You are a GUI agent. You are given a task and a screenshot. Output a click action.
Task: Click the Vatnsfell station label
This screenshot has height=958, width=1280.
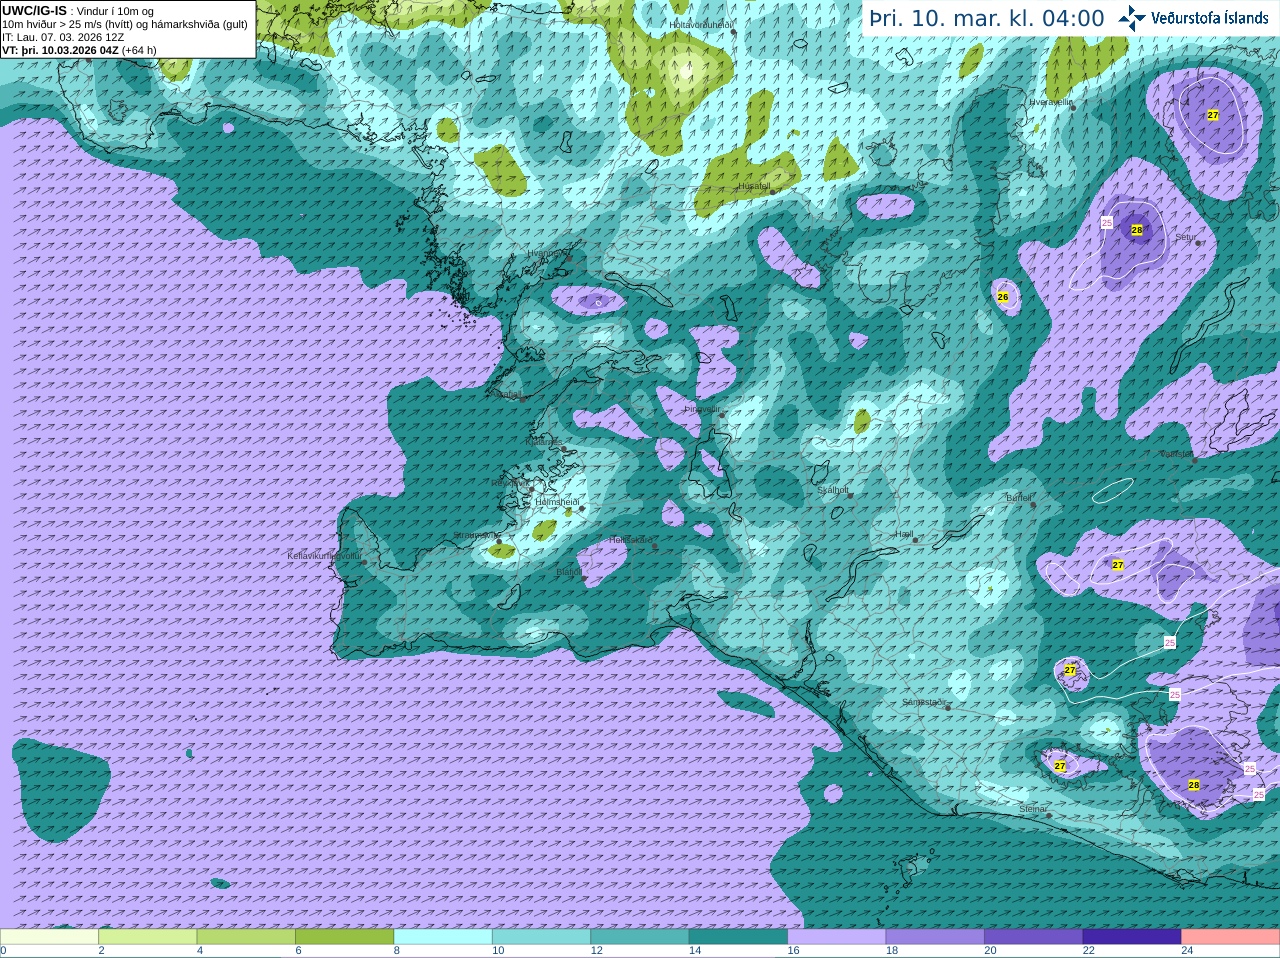[1176, 454]
